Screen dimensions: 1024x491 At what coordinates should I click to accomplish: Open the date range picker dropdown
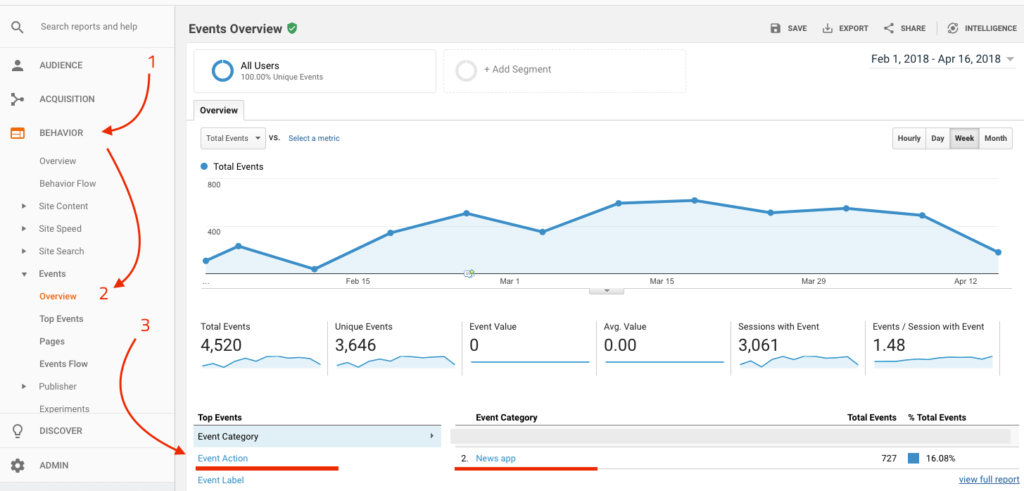[x=1010, y=60]
